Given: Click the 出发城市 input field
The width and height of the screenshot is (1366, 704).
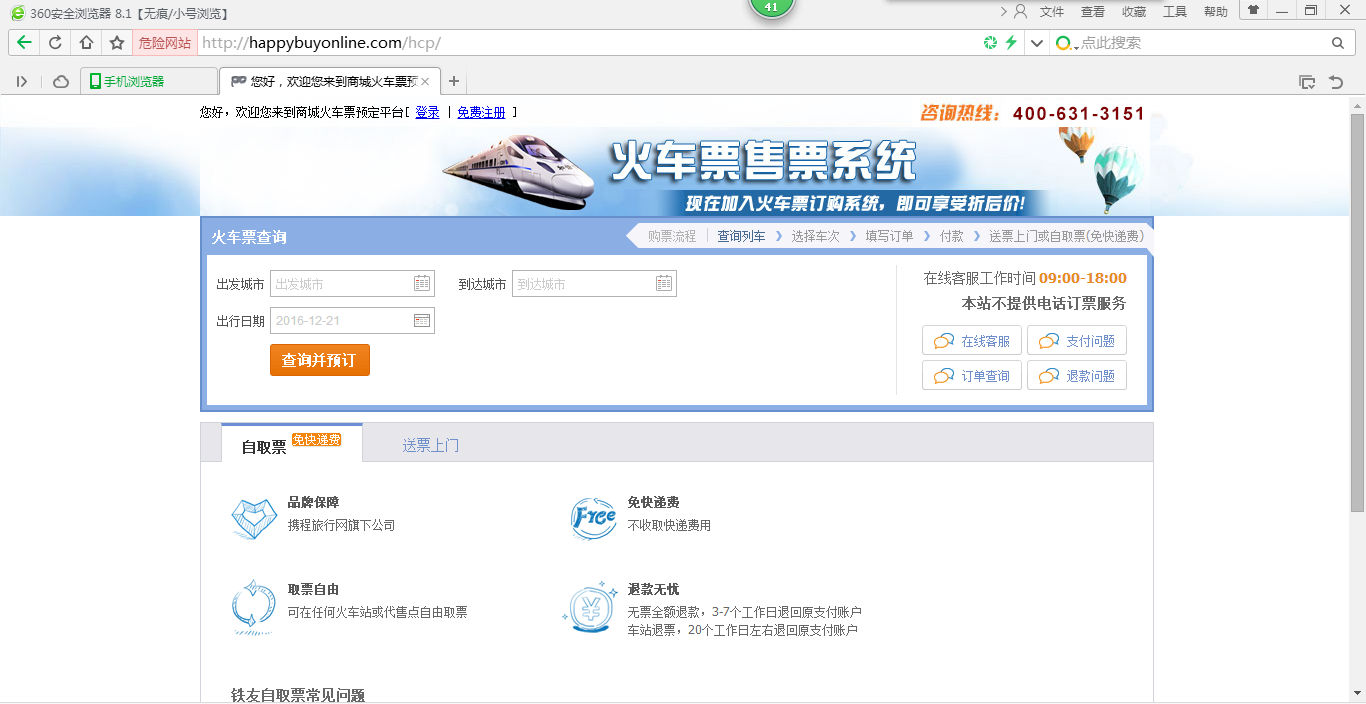Looking at the screenshot, I should 352,284.
